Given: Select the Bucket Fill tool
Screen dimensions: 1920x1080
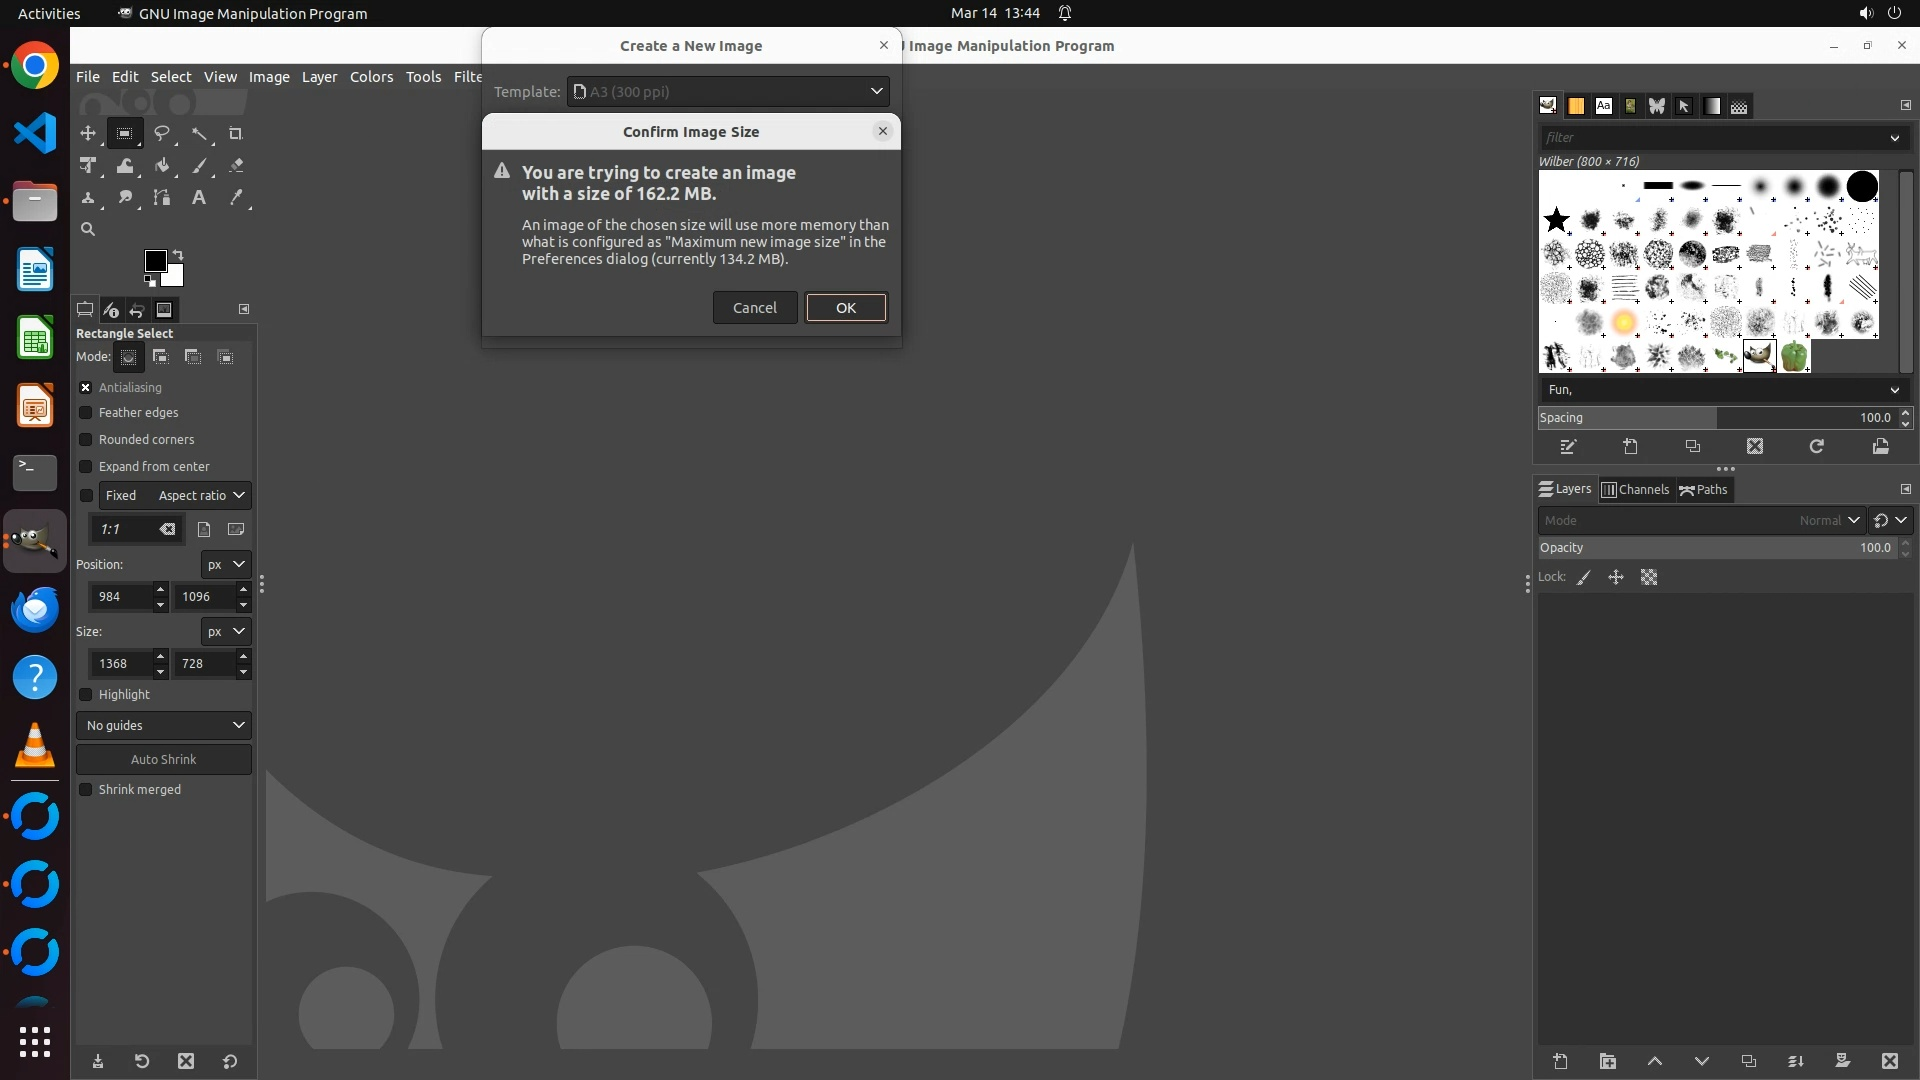Looking at the screenshot, I should coord(162,166).
